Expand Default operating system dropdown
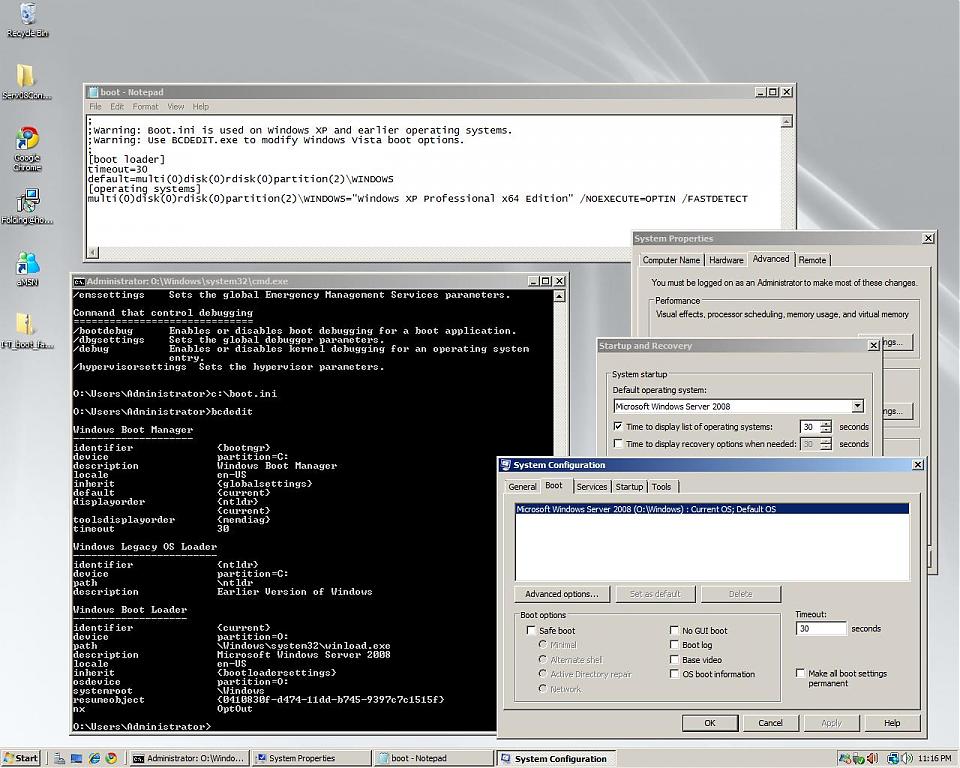This screenshot has width=960, height=768. (x=857, y=406)
